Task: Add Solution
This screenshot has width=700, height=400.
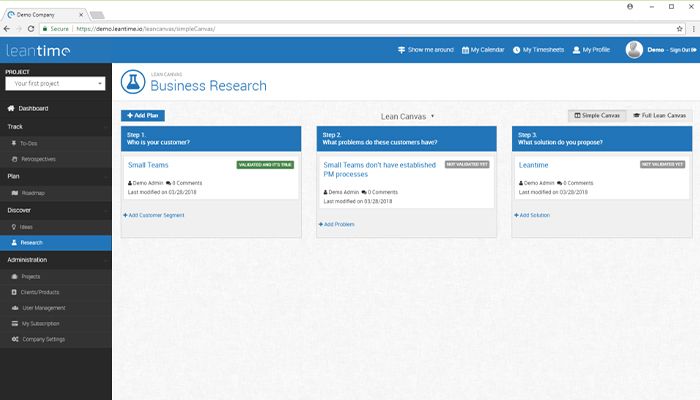Action: (x=532, y=215)
